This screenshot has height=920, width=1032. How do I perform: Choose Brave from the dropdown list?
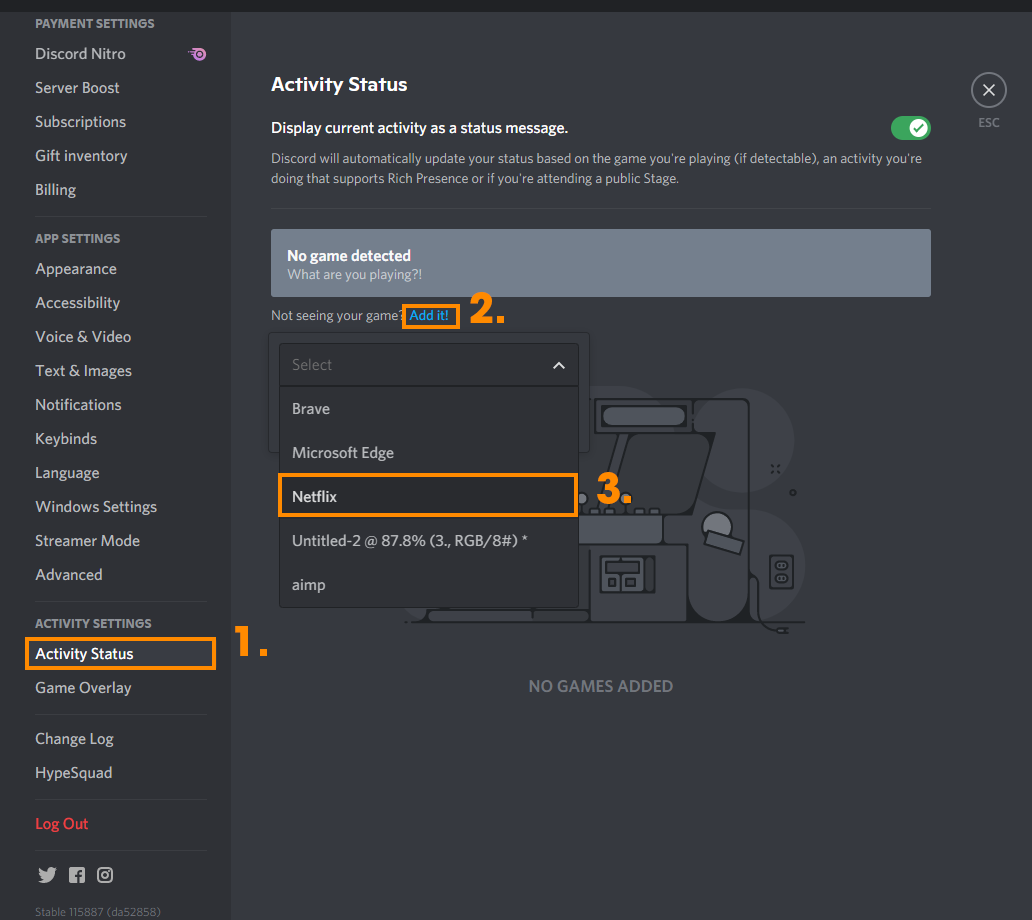428,409
